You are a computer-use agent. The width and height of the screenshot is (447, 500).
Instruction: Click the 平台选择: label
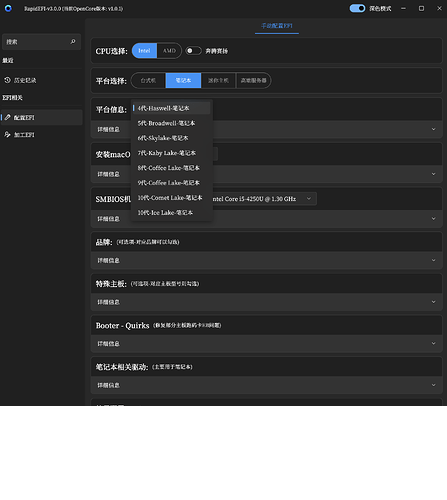point(111,81)
